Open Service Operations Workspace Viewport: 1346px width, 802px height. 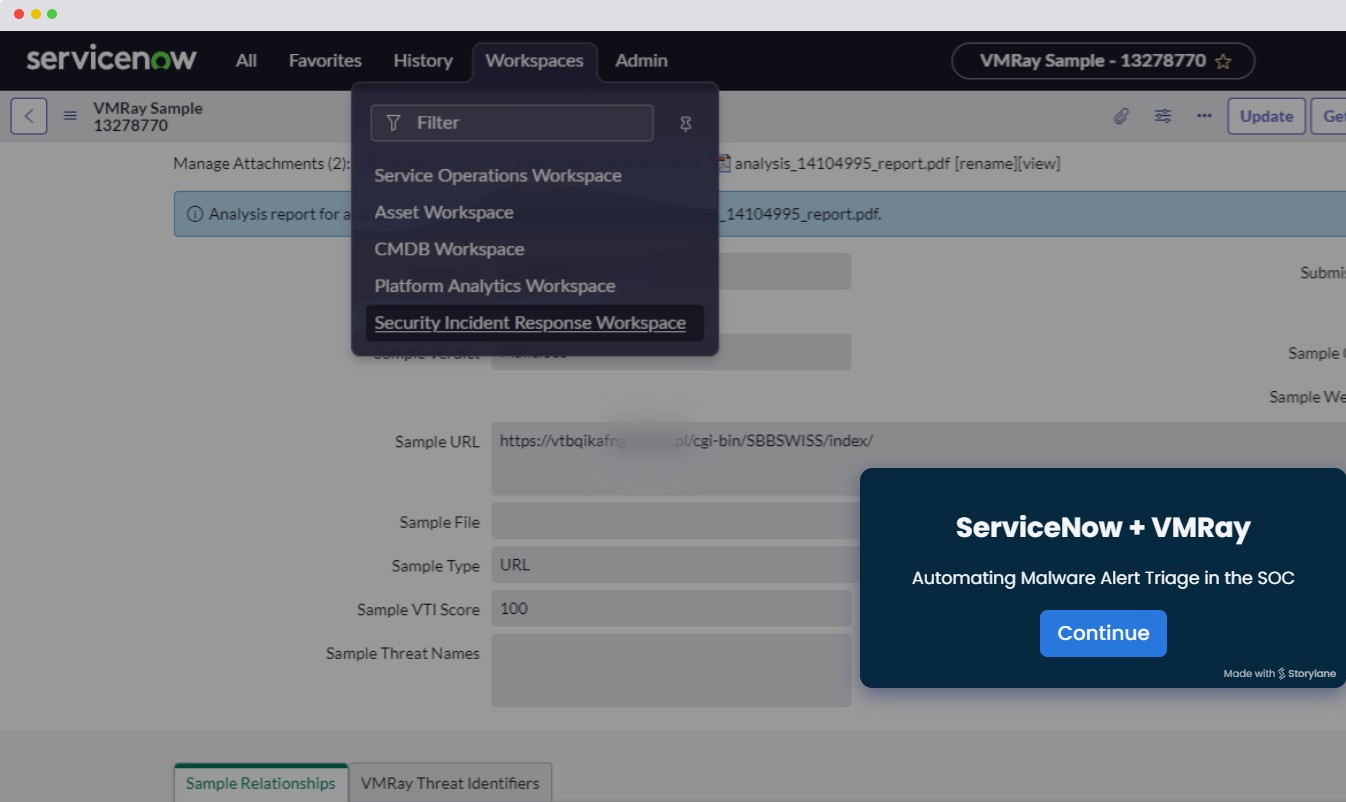point(498,175)
